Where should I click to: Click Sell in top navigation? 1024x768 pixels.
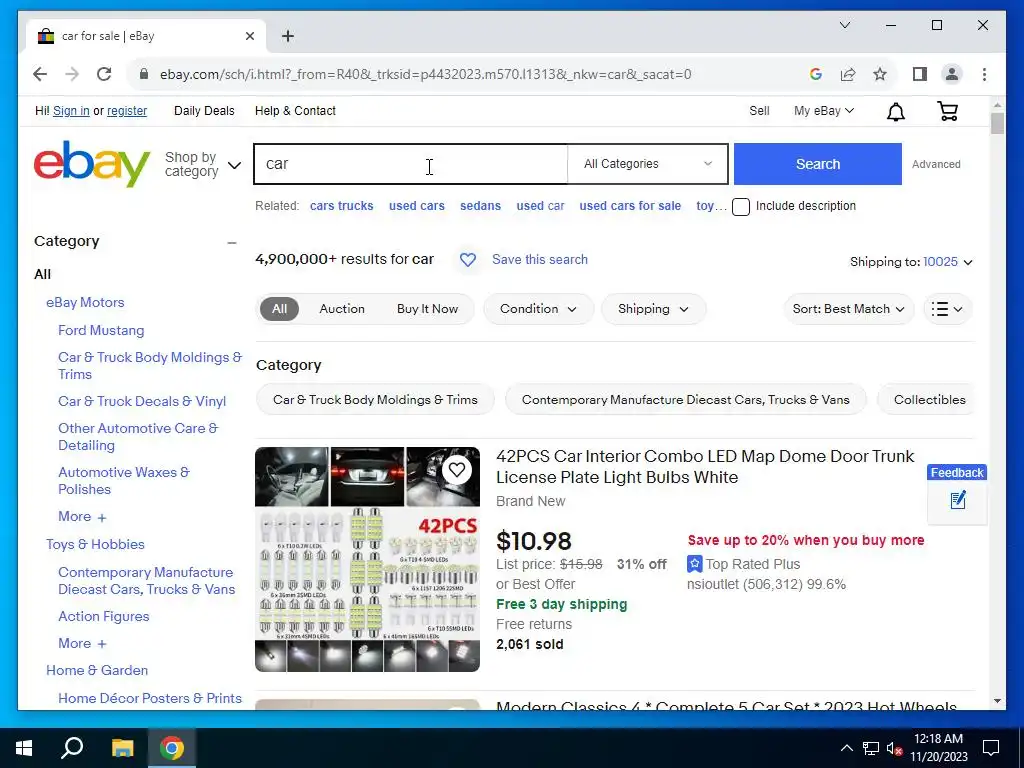[759, 111]
